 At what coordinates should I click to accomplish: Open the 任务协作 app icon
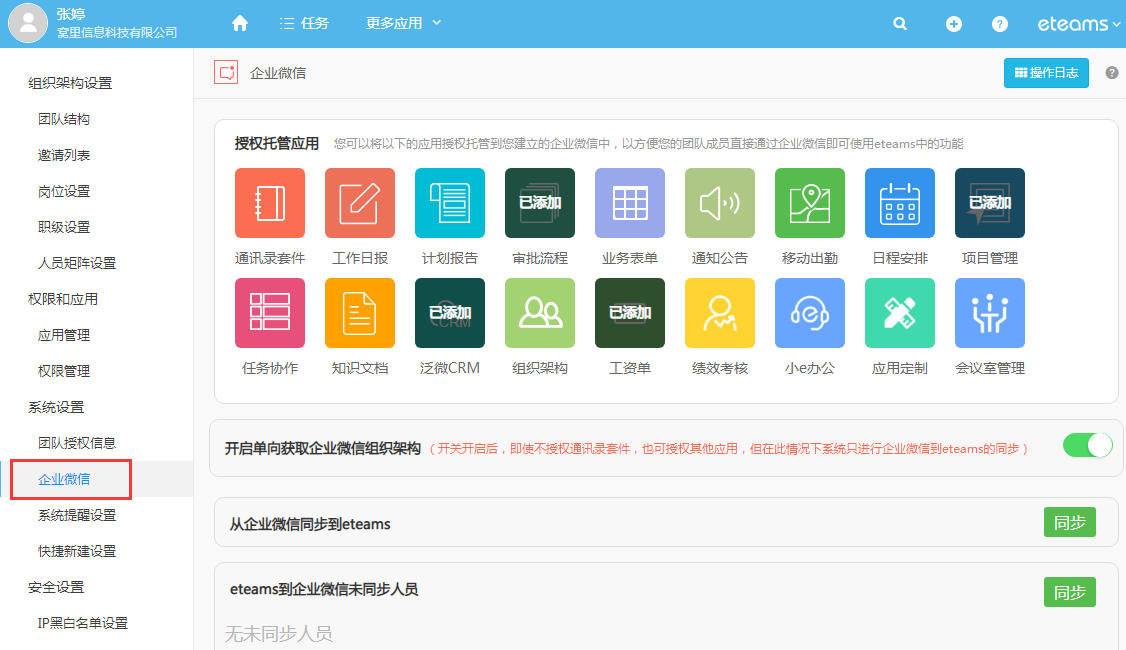270,313
